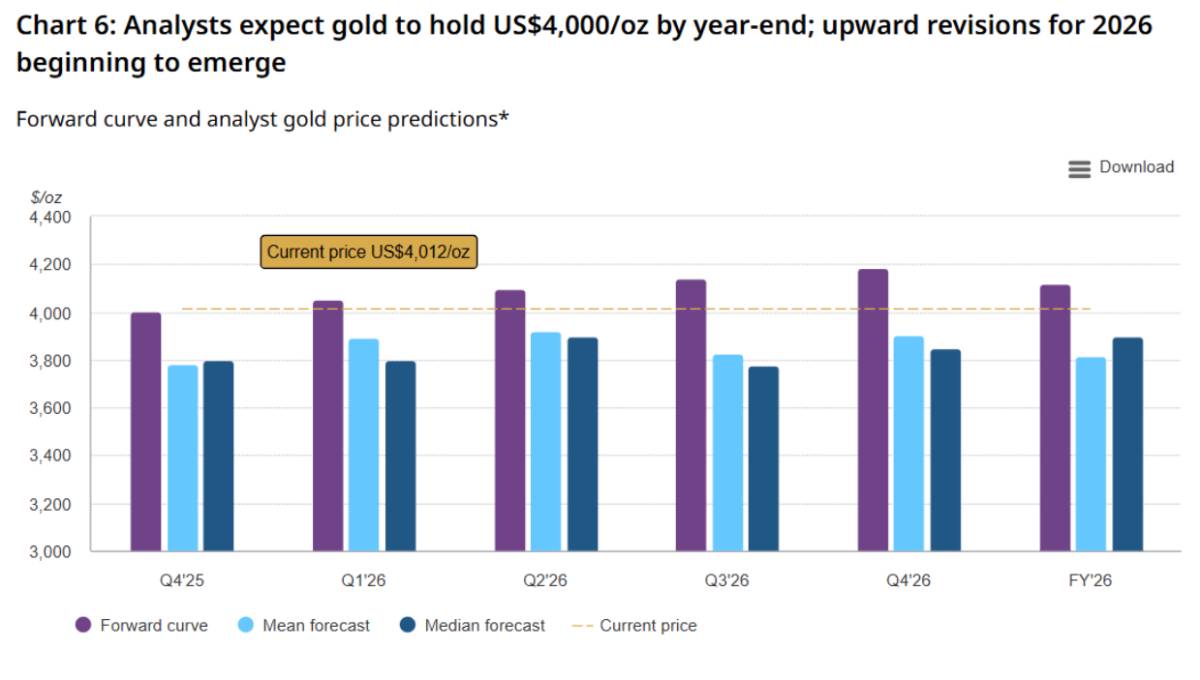Click the purple Forward curve legend dot
This screenshot has height=680, width=1200.
(84, 625)
